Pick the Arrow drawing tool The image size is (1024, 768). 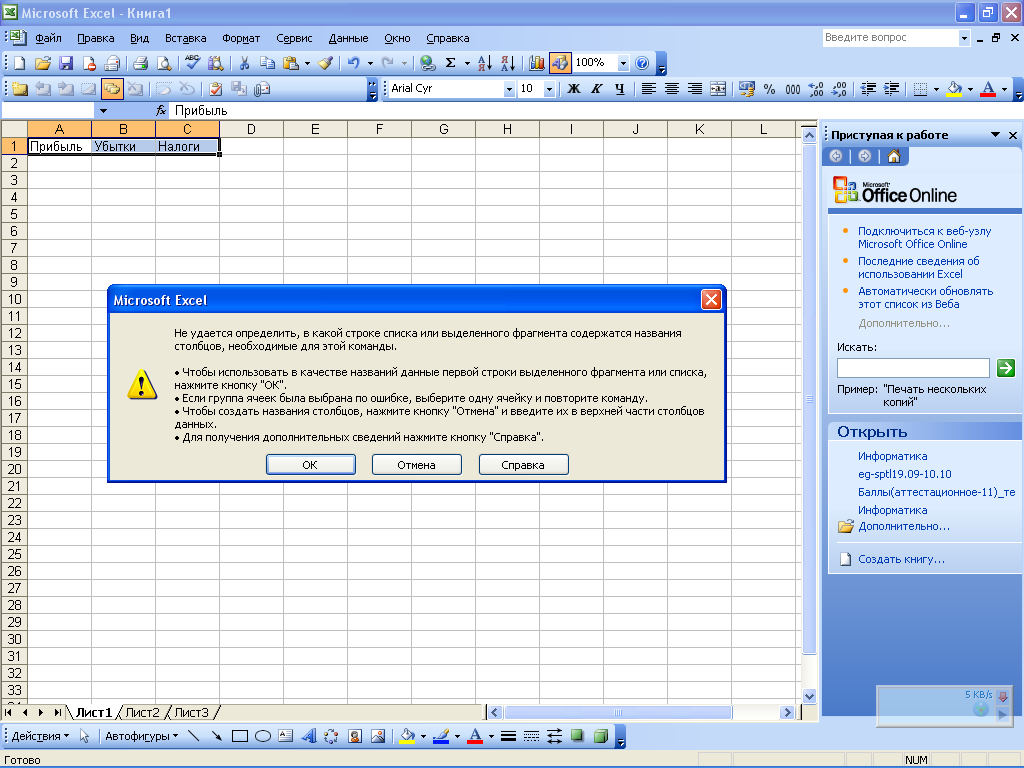click(x=216, y=736)
